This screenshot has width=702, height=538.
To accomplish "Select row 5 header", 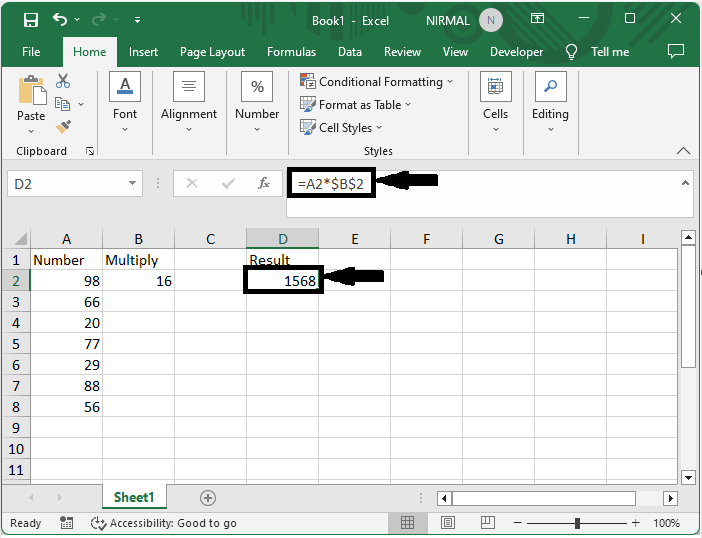I will [16, 344].
